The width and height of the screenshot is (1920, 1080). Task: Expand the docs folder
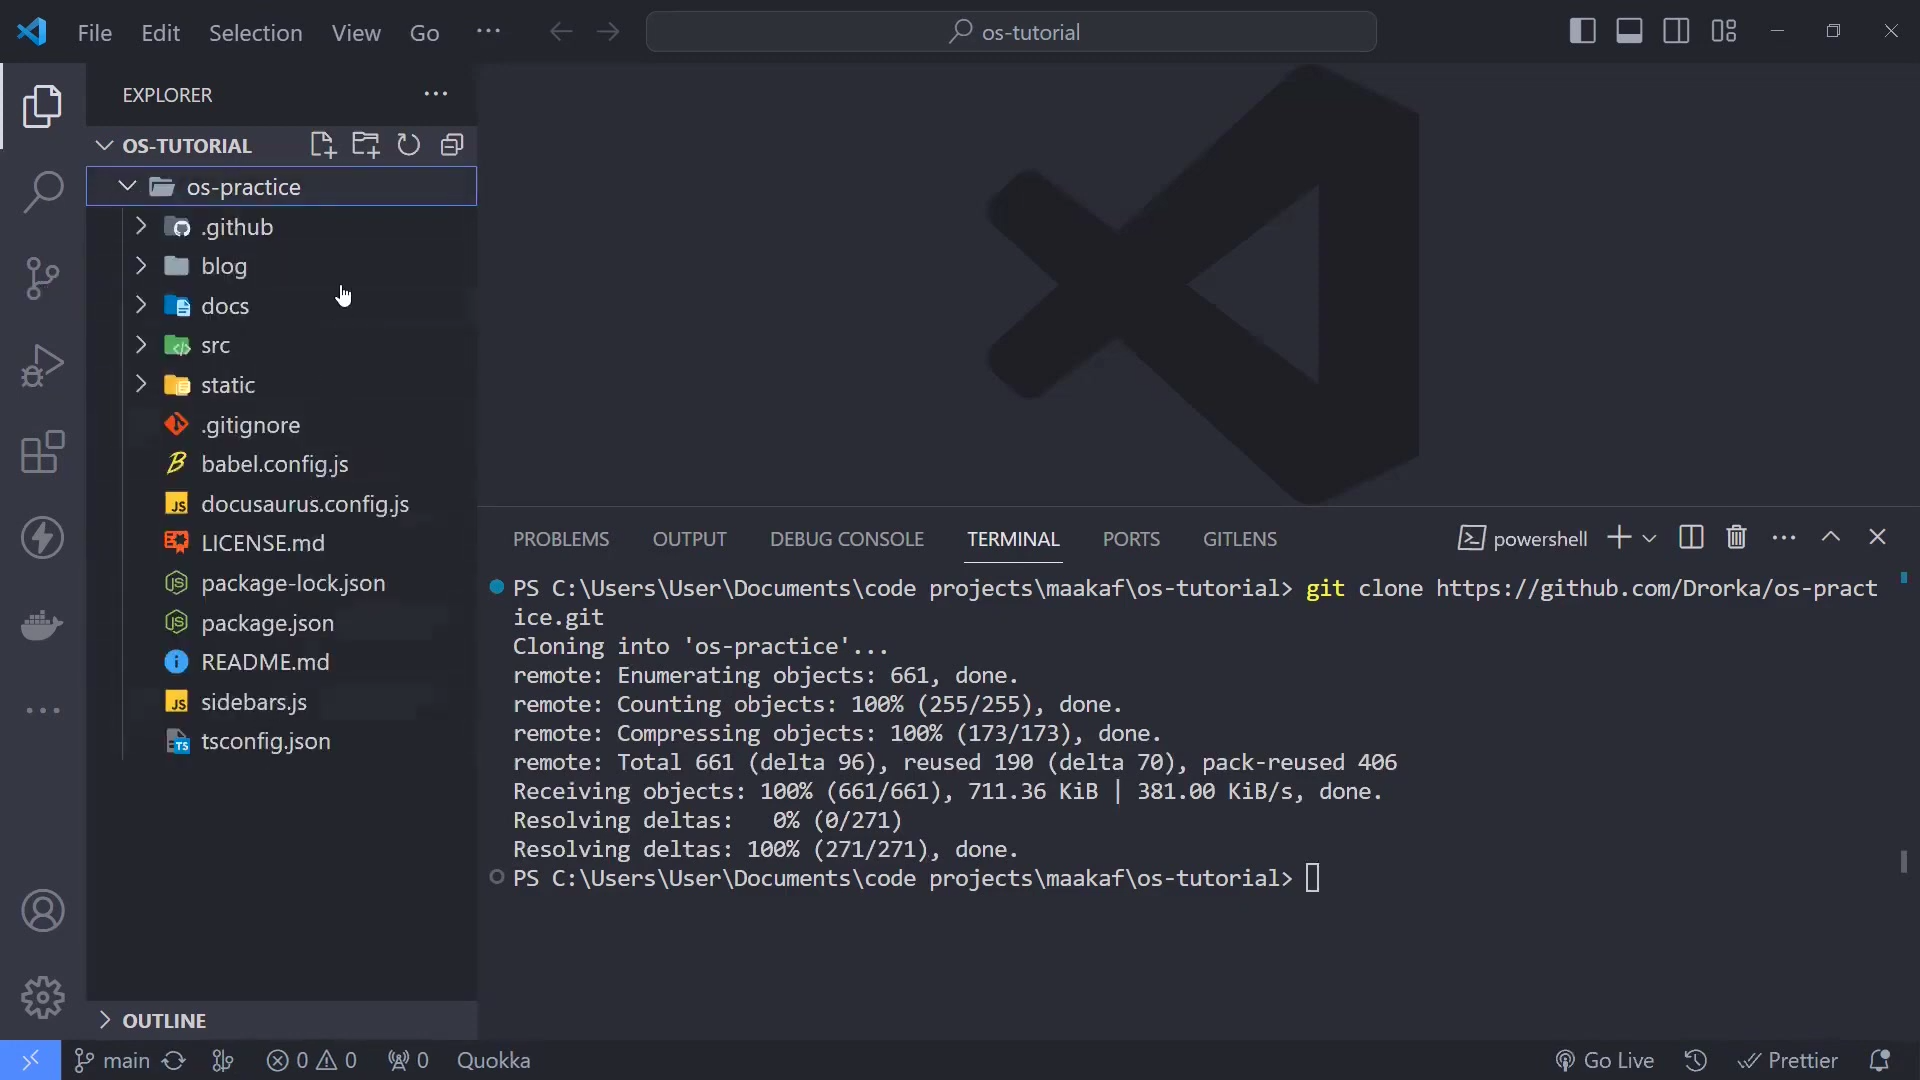[225, 306]
